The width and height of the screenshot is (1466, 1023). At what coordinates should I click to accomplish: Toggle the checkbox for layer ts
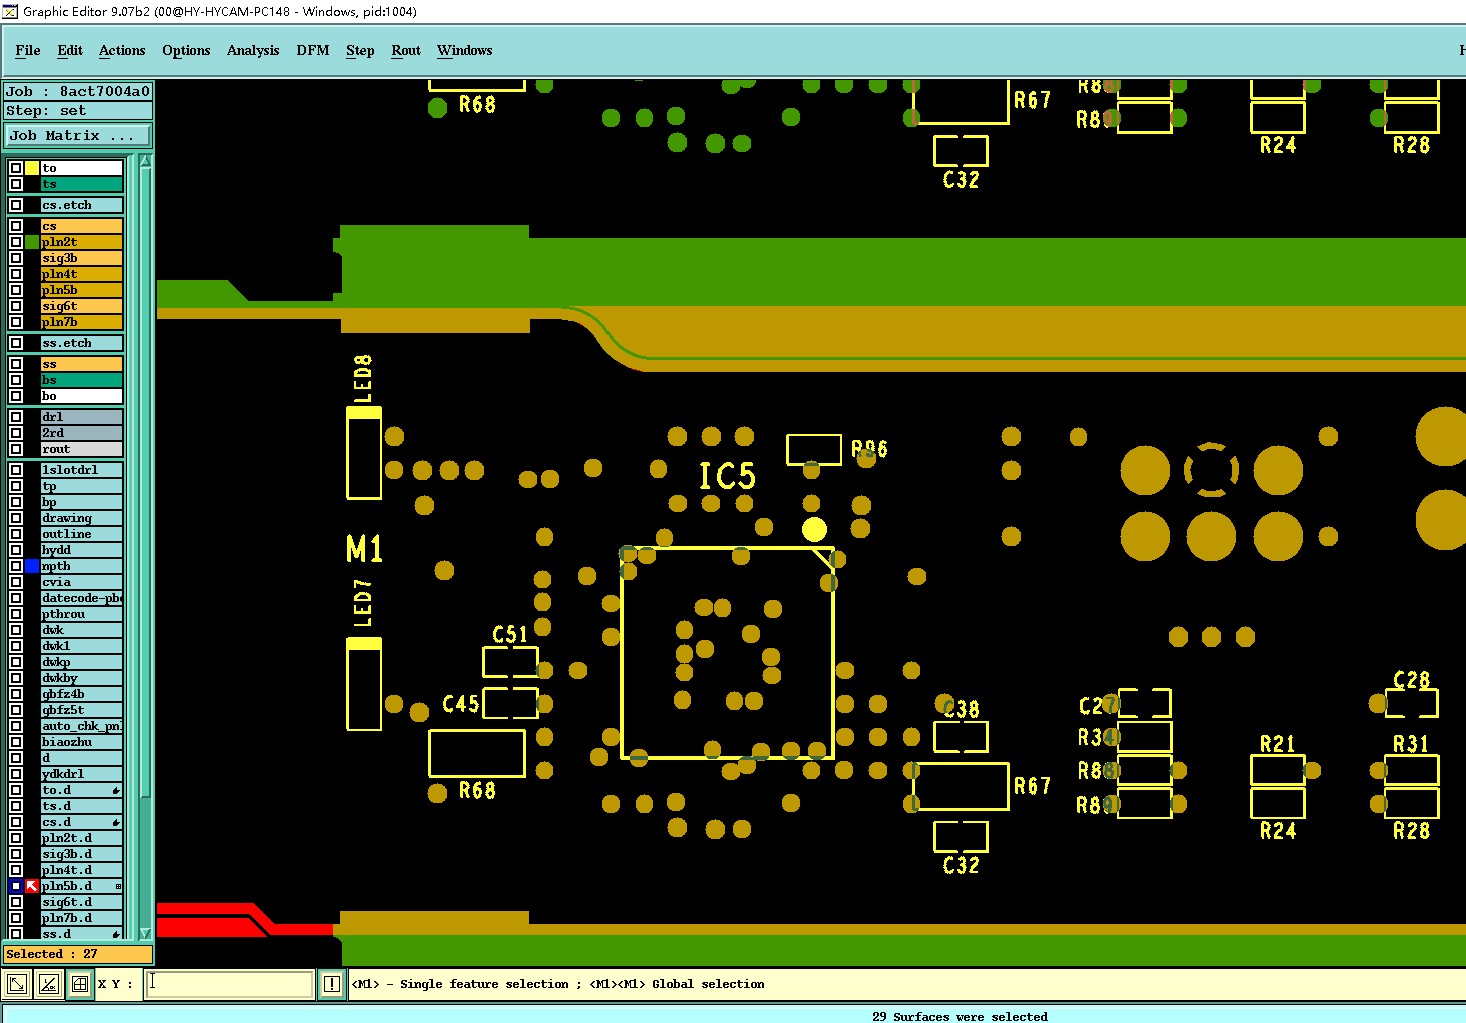(16, 184)
